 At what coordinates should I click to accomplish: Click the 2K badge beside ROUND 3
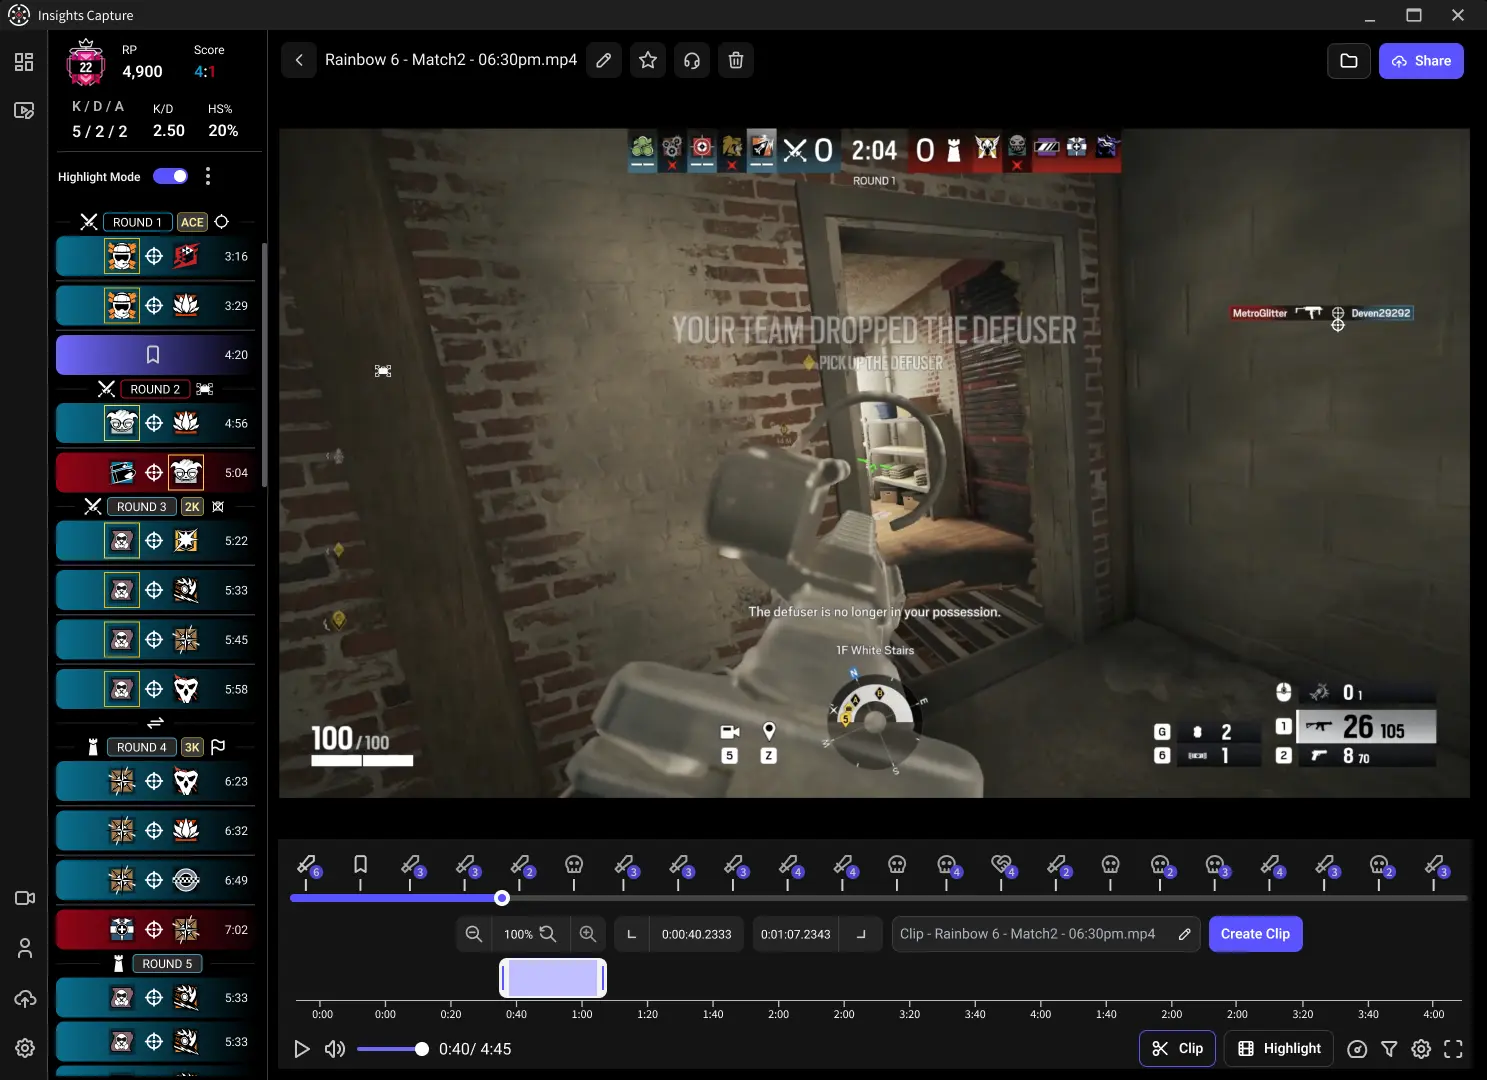[192, 507]
